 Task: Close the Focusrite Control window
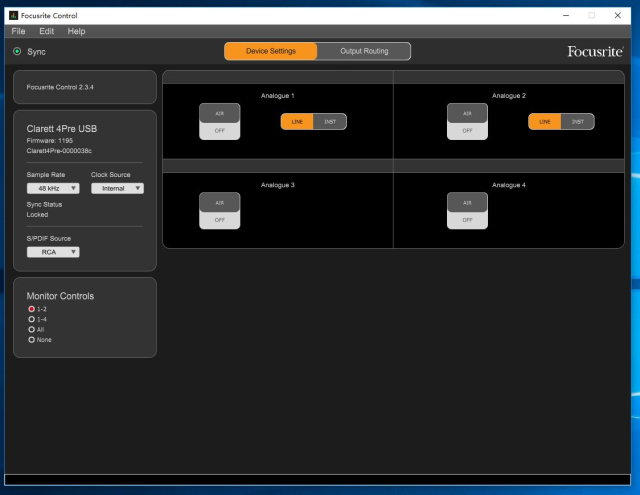[618, 16]
